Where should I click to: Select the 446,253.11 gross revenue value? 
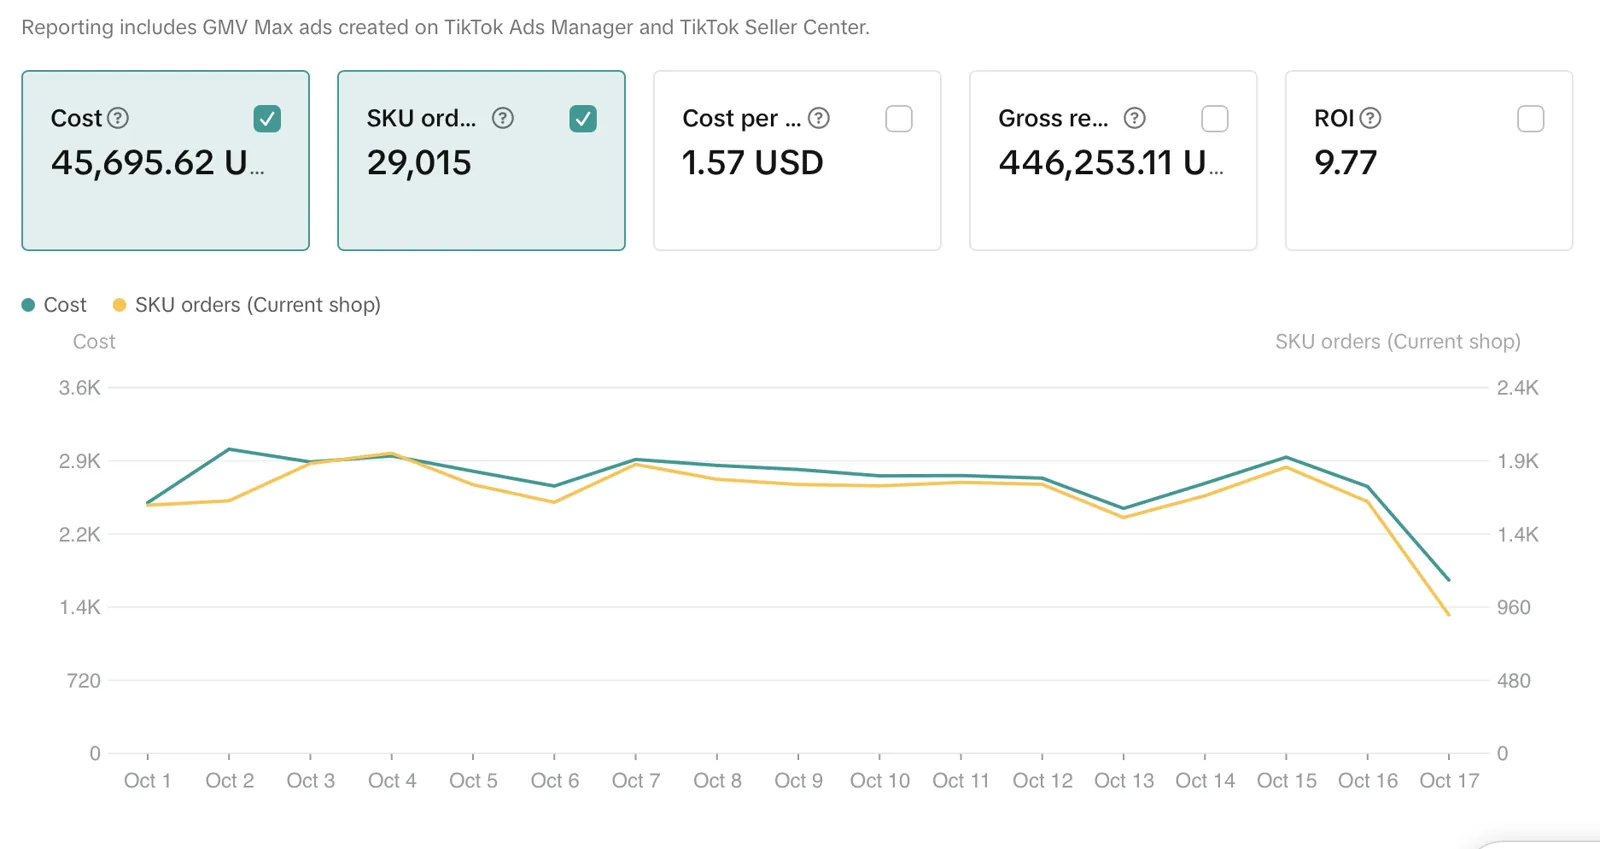click(x=1111, y=162)
